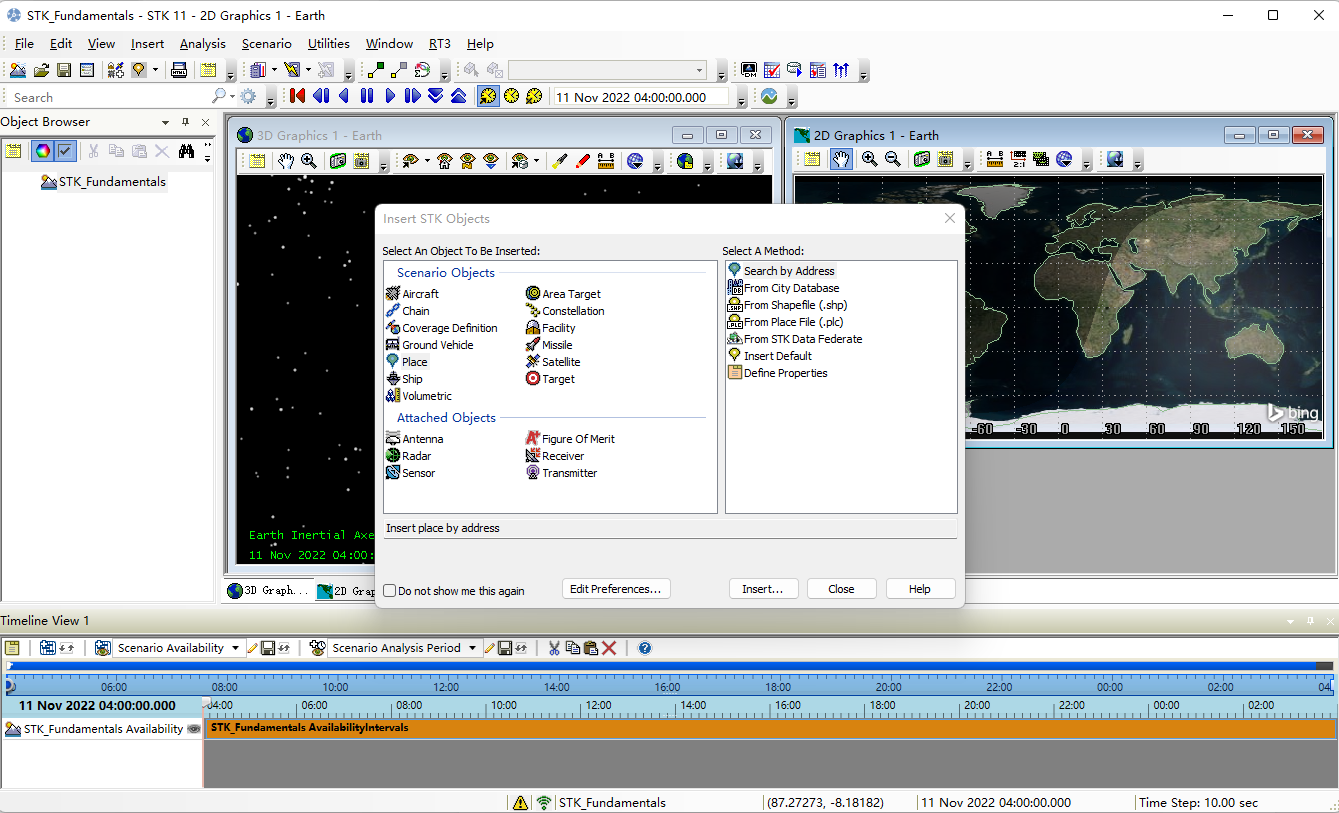Expand the Scenario Analysis Period dropdown
The height and width of the screenshot is (813, 1339).
[472, 648]
